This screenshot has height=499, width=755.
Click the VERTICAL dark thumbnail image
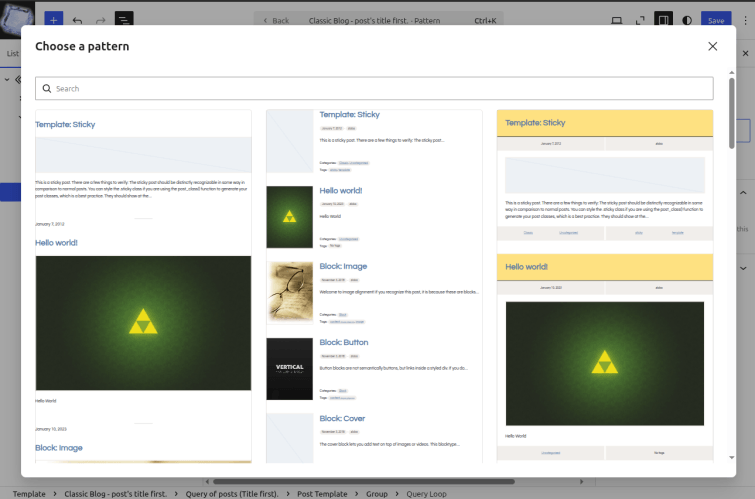(x=289, y=369)
